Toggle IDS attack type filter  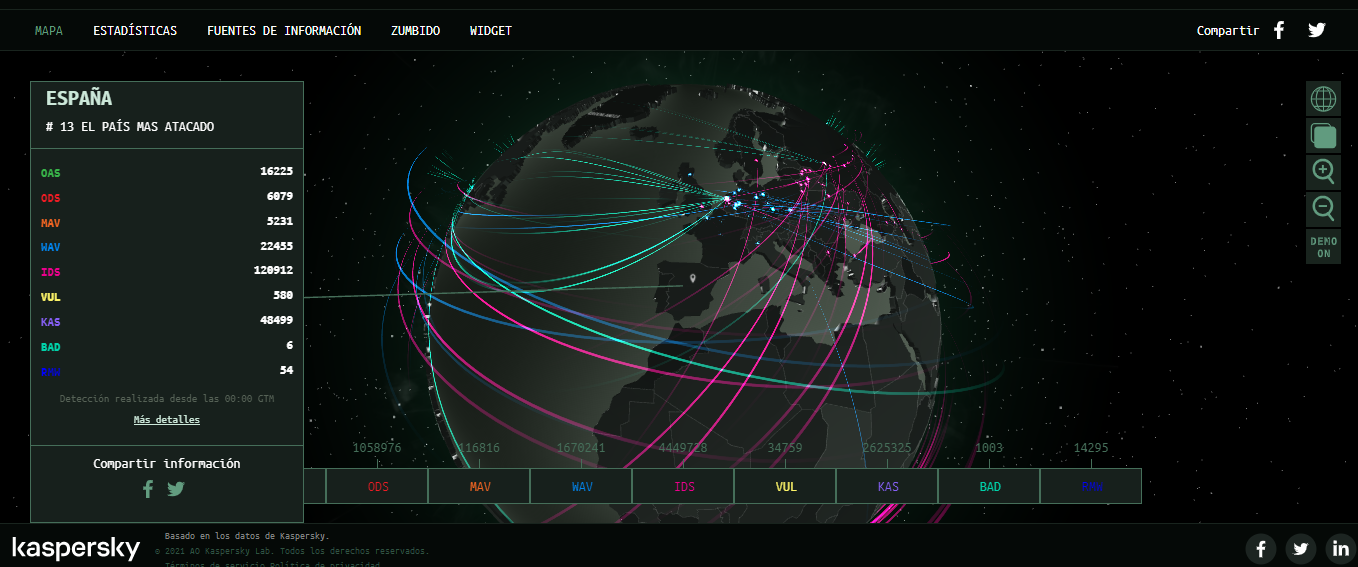[x=684, y=487]
